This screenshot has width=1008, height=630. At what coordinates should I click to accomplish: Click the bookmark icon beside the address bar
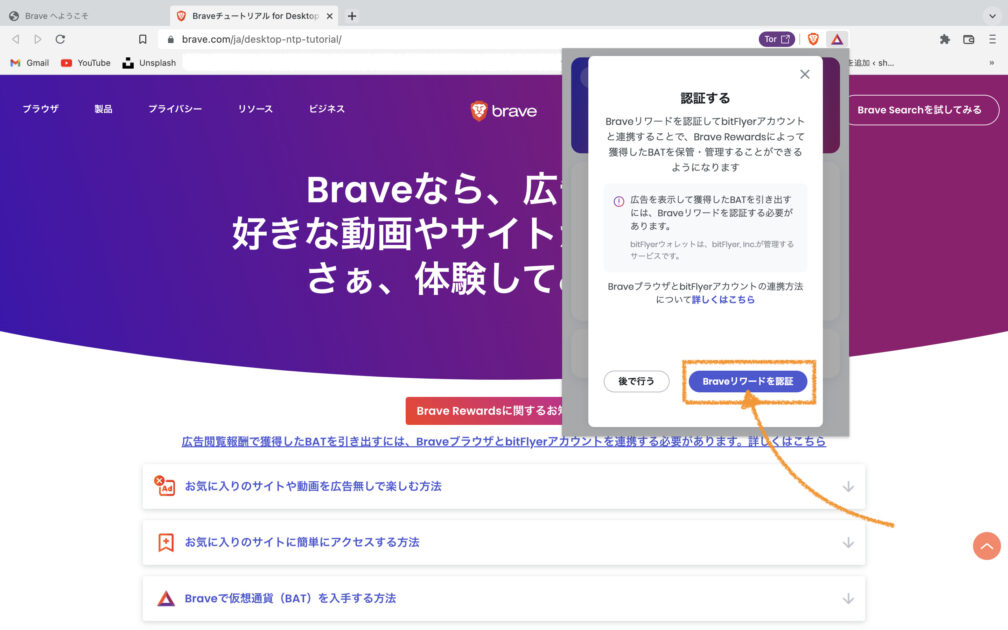tap(143, 39)
